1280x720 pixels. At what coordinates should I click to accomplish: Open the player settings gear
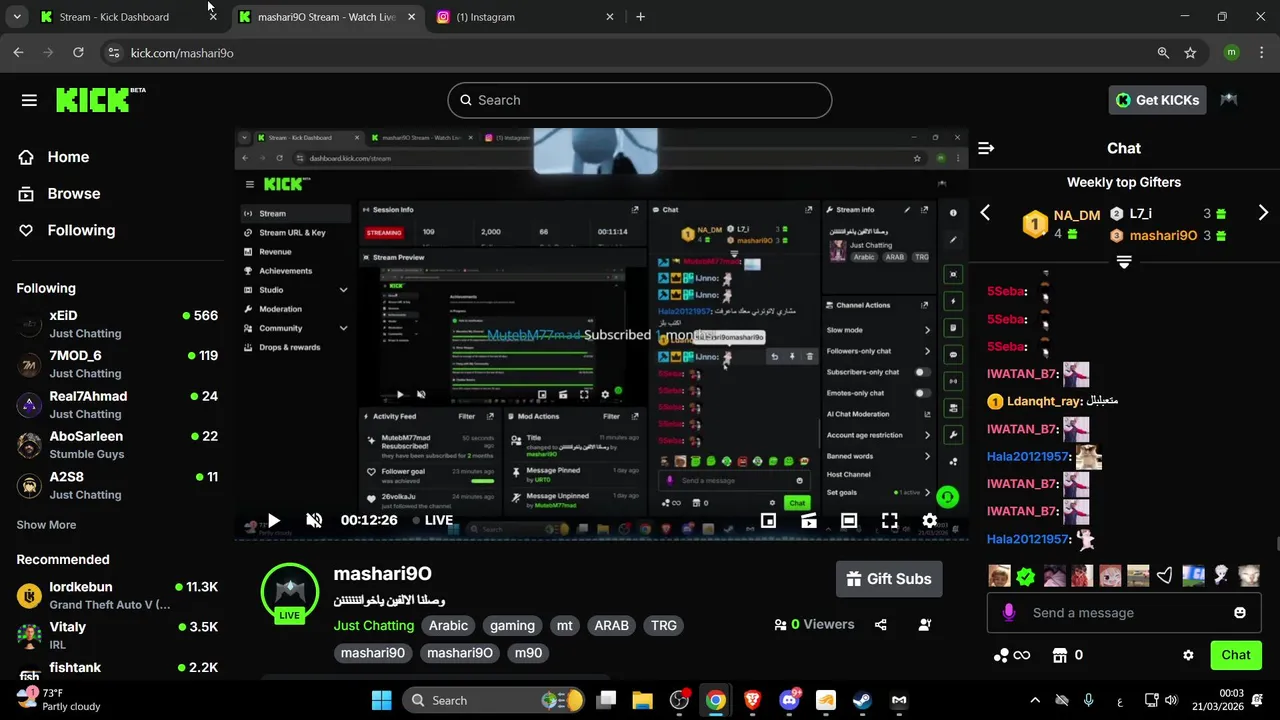pos(929,520)
